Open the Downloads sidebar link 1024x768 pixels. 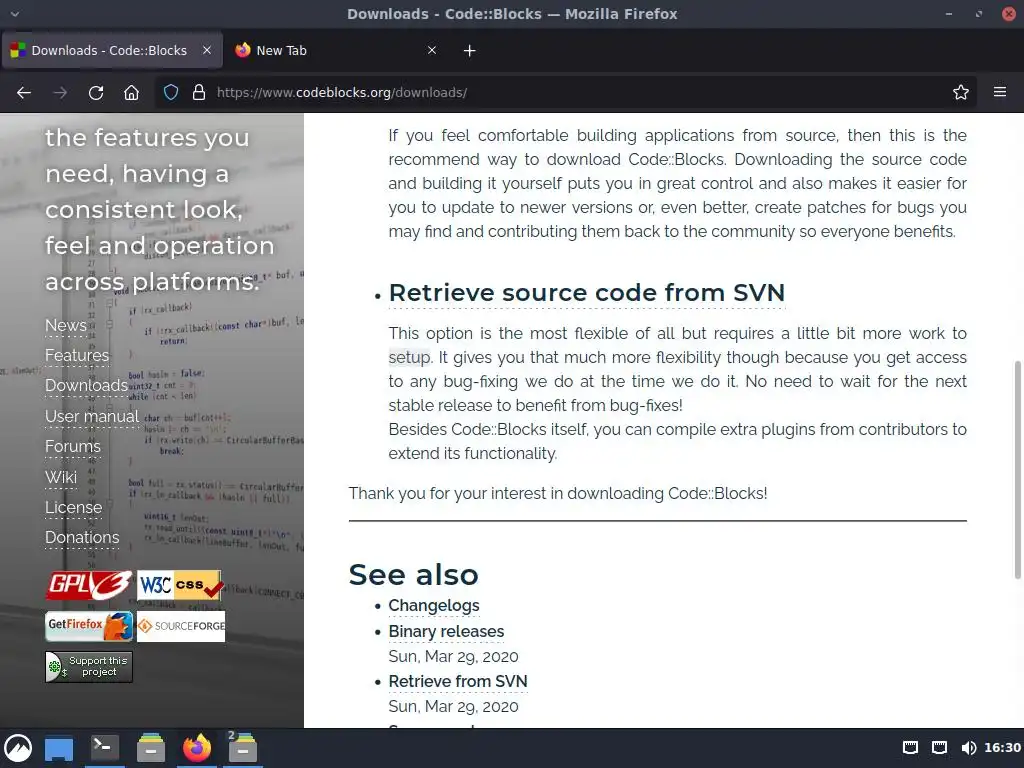[86, 385]
